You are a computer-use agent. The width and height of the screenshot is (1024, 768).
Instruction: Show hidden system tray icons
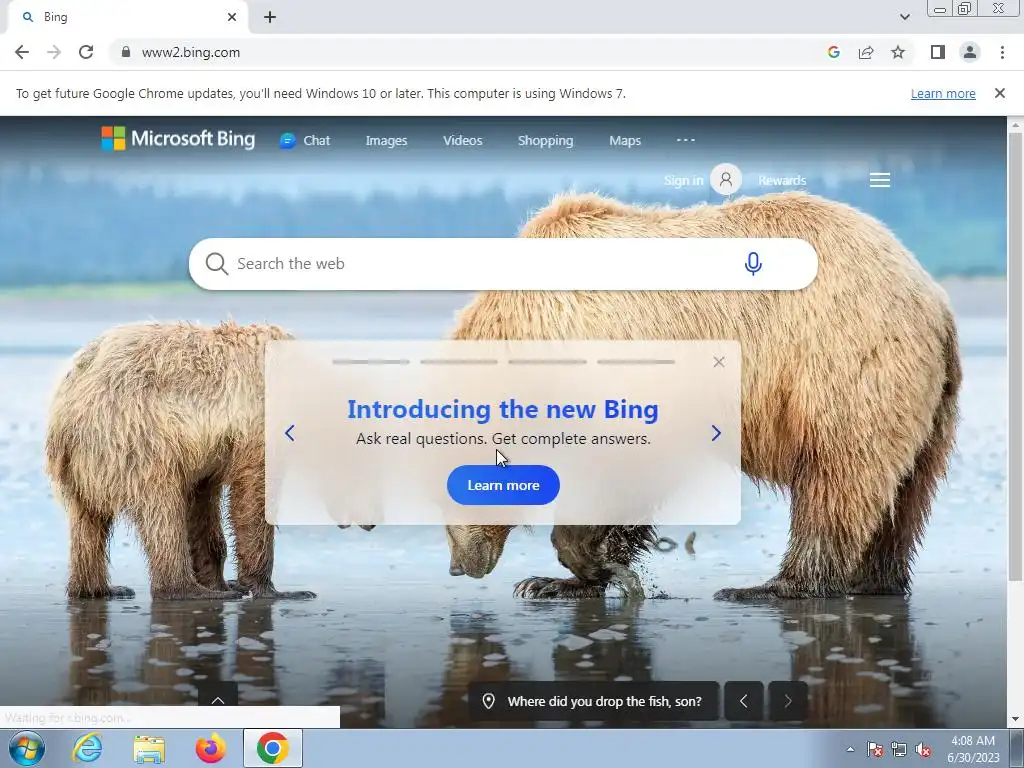pyautogui.click(x=850, y=749)
